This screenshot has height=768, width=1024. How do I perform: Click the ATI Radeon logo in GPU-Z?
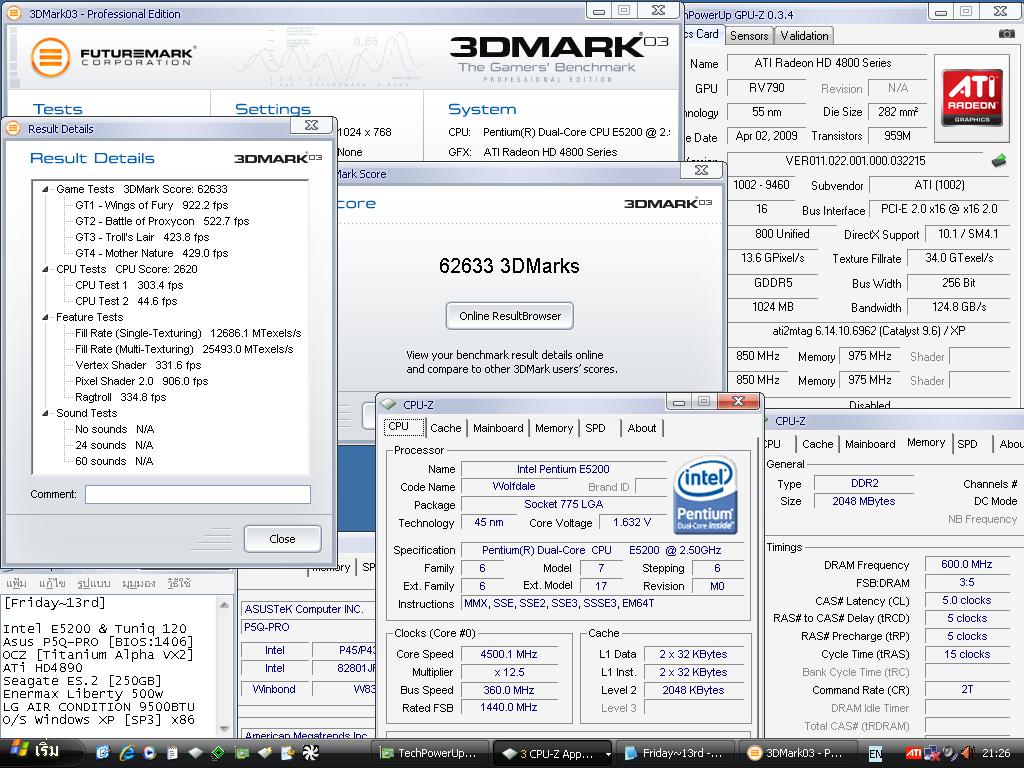pos(971,97)
